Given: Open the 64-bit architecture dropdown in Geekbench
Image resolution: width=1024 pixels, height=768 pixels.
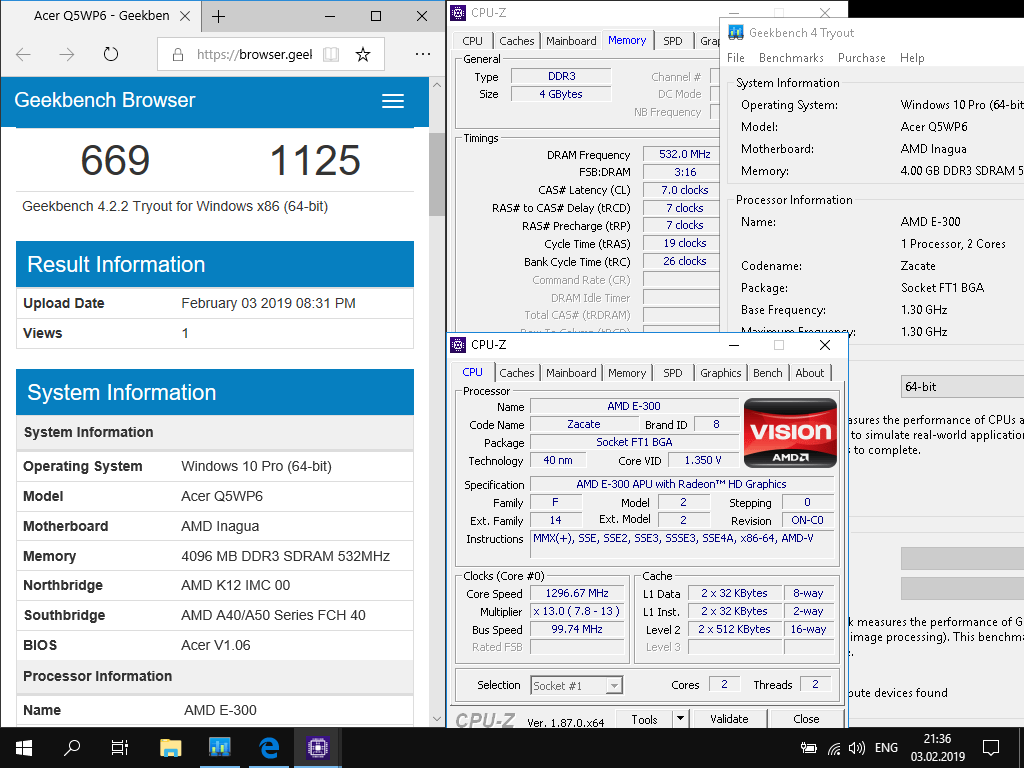Looking at the screenshot, I should [963, 387].
